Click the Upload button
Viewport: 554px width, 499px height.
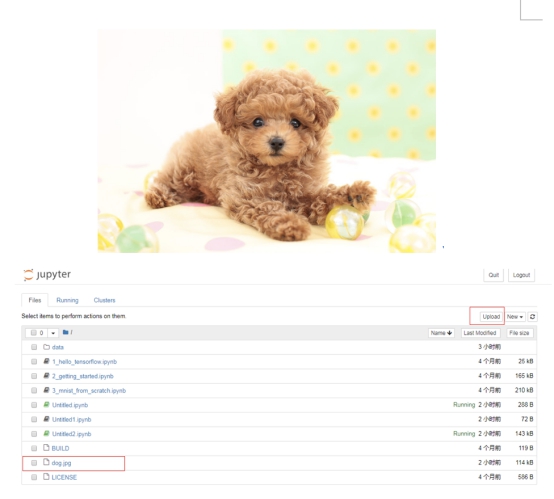491,317
